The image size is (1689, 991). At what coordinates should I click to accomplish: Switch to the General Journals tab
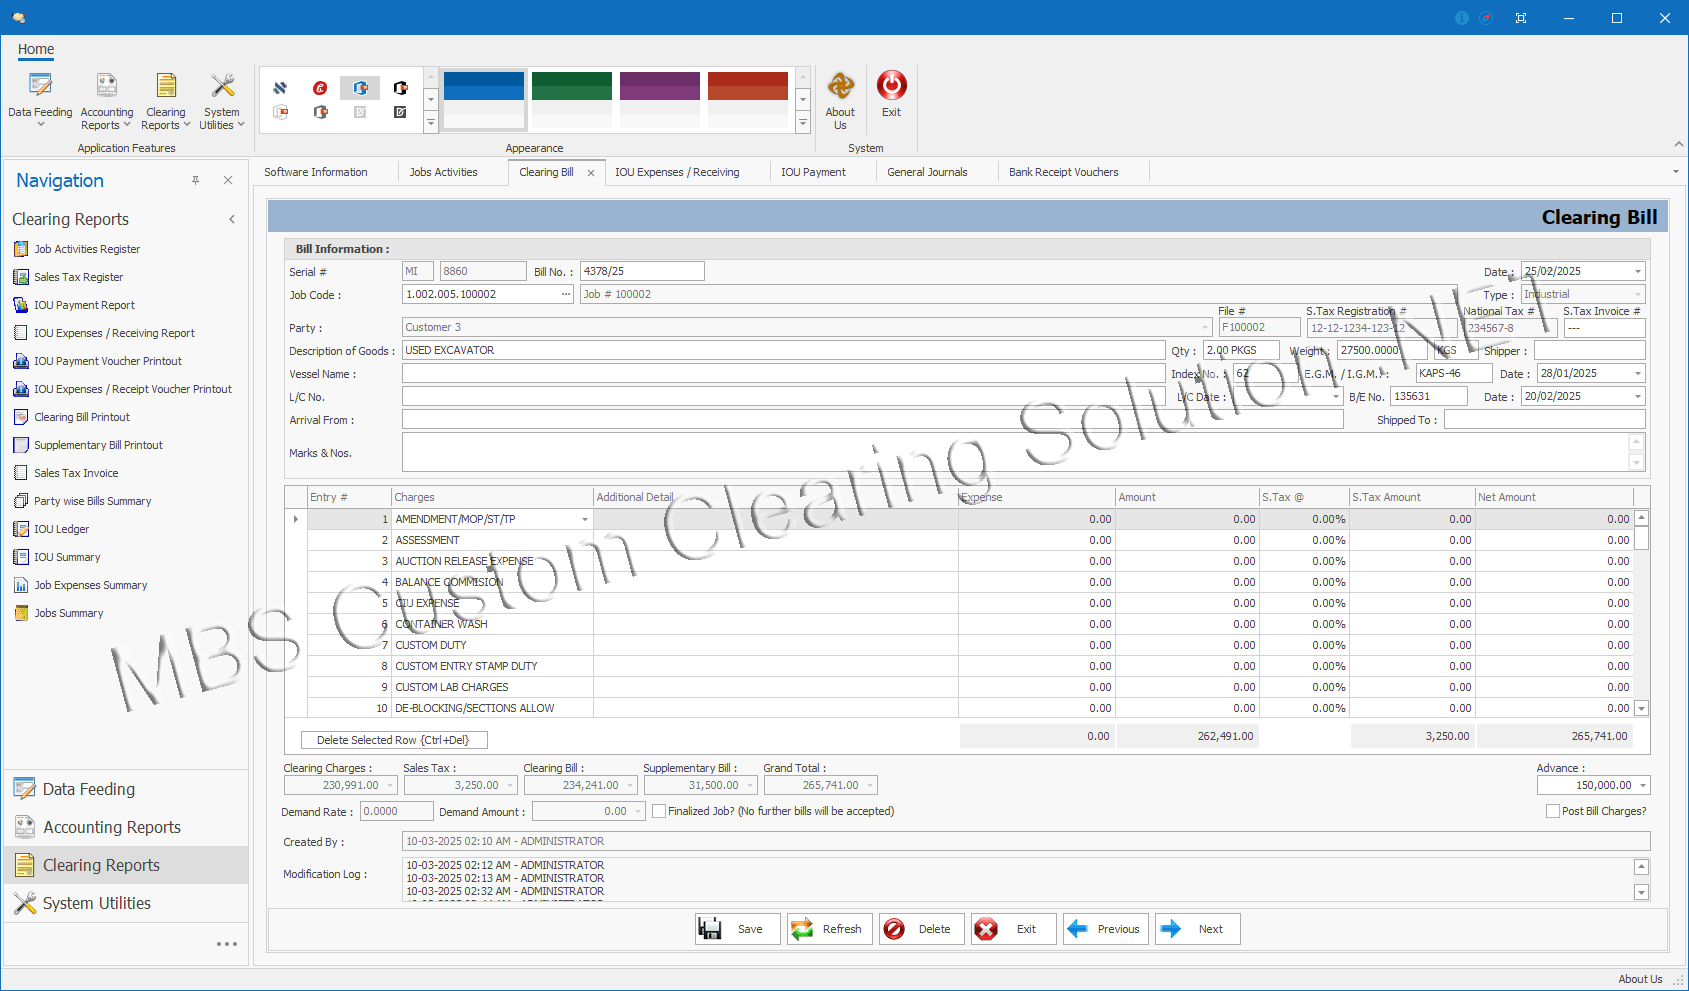coord(927,172)
